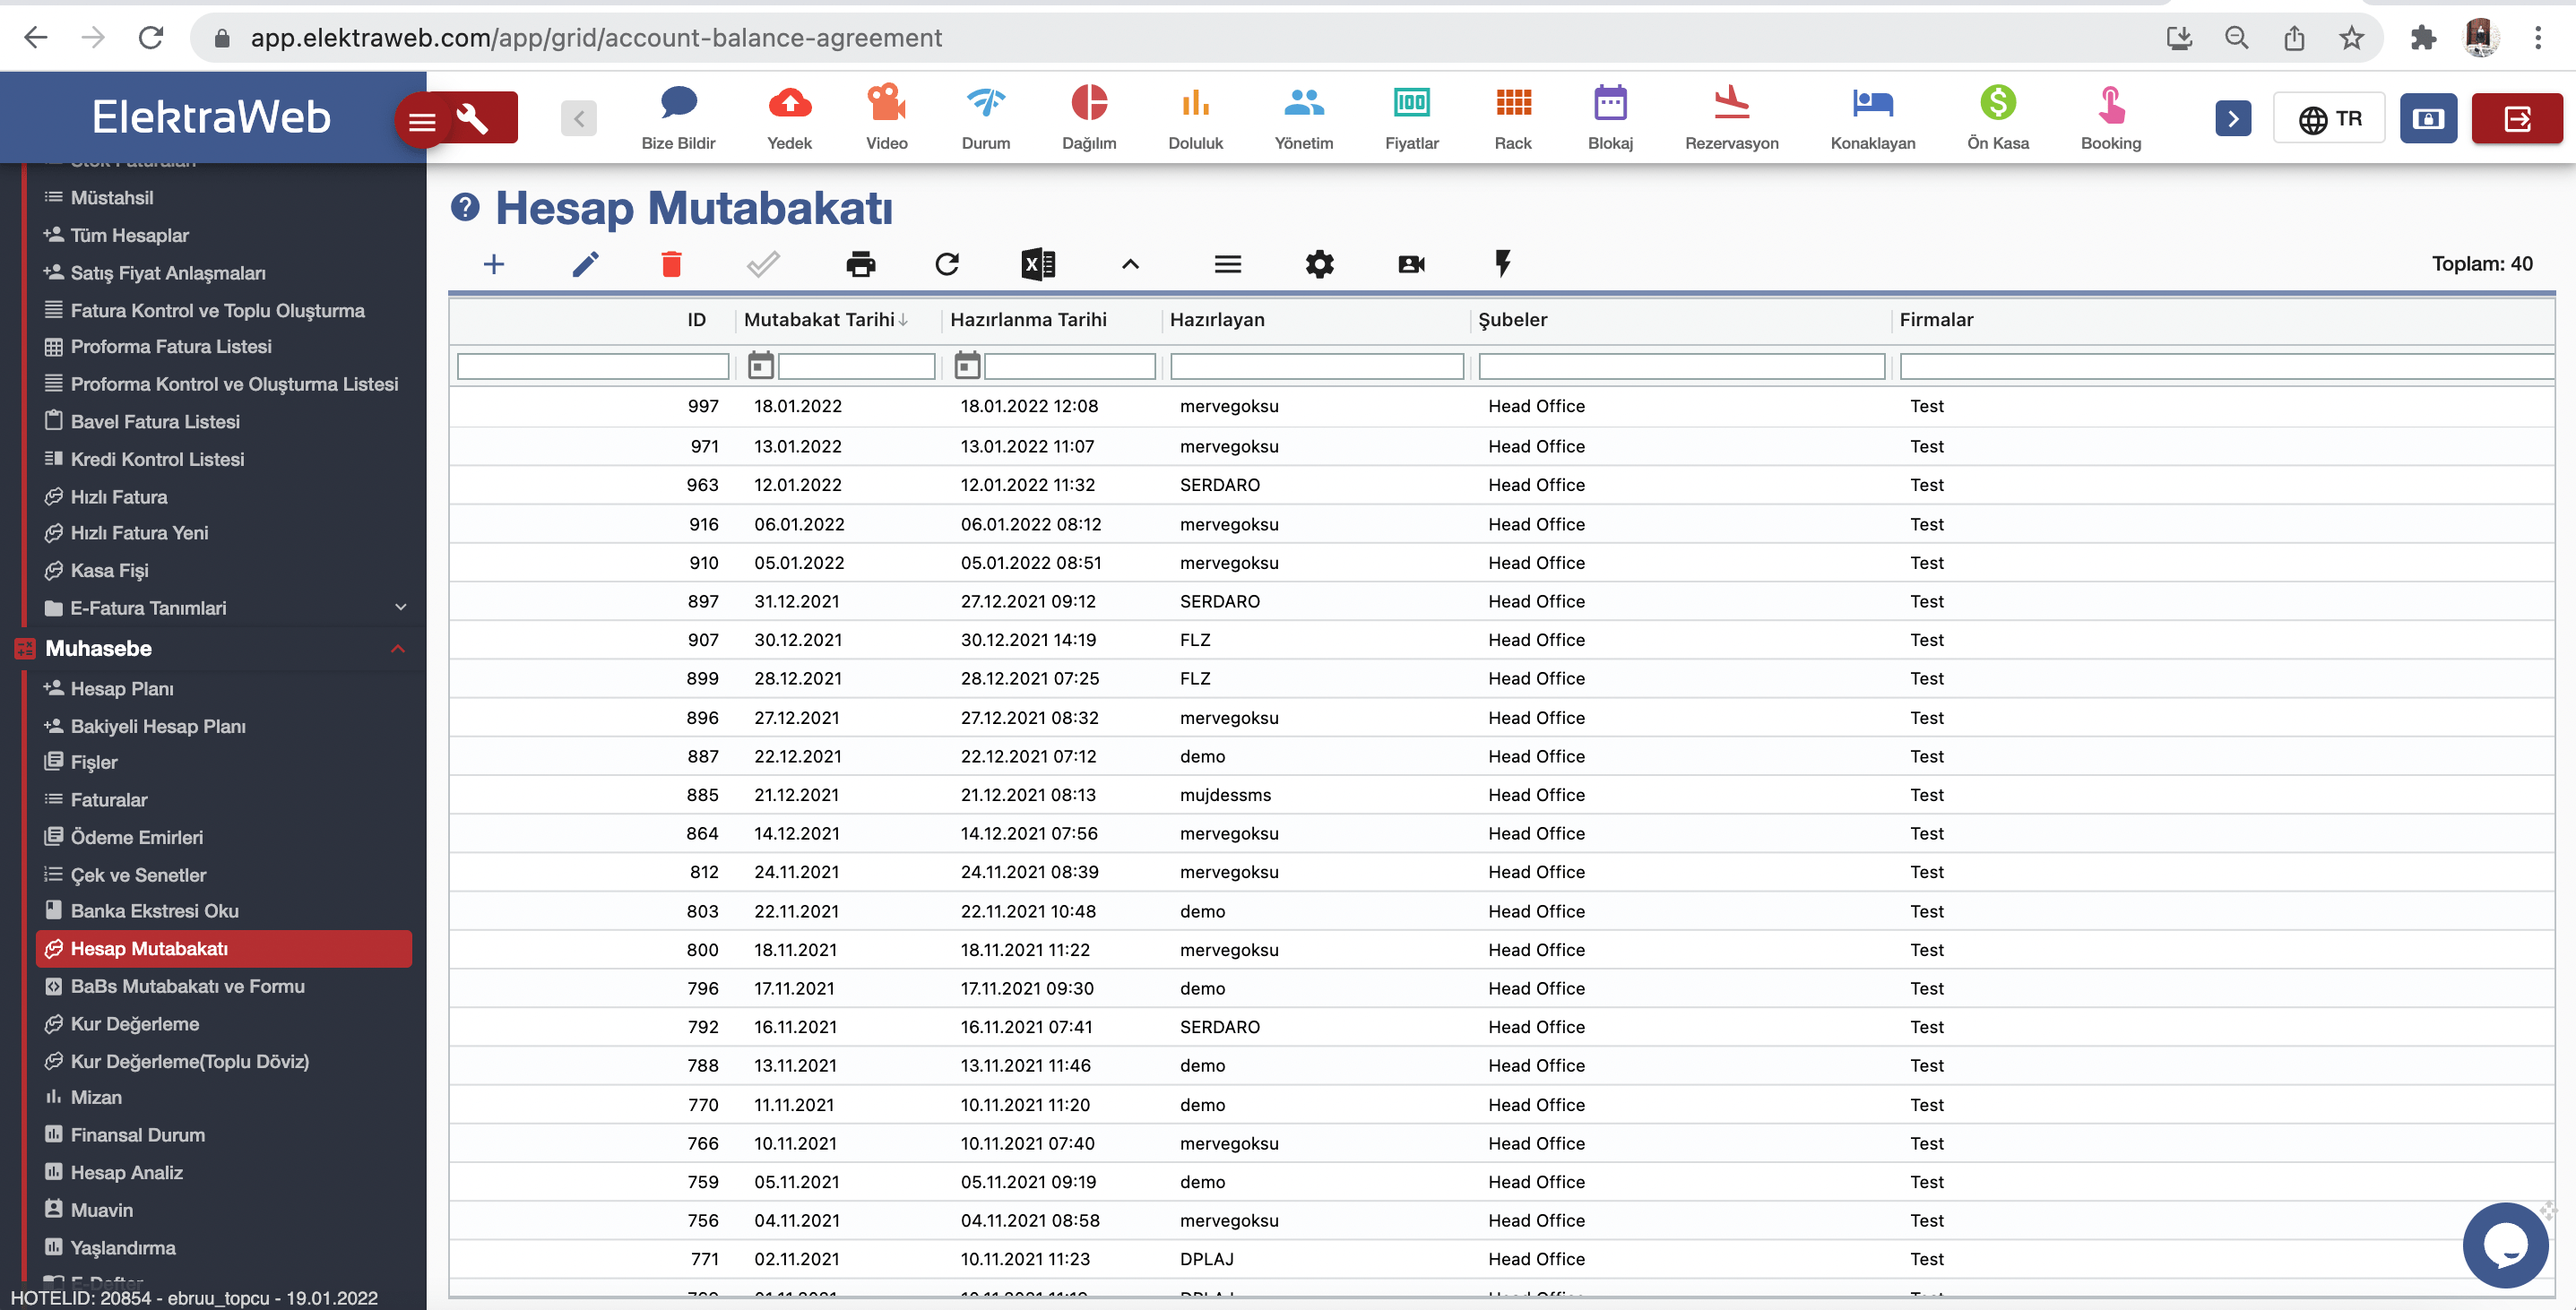Click the Bize Bildir chat icon
Image resolution: width=2576 pixels, height=1310 pixels.
click(x=678, y=103)
